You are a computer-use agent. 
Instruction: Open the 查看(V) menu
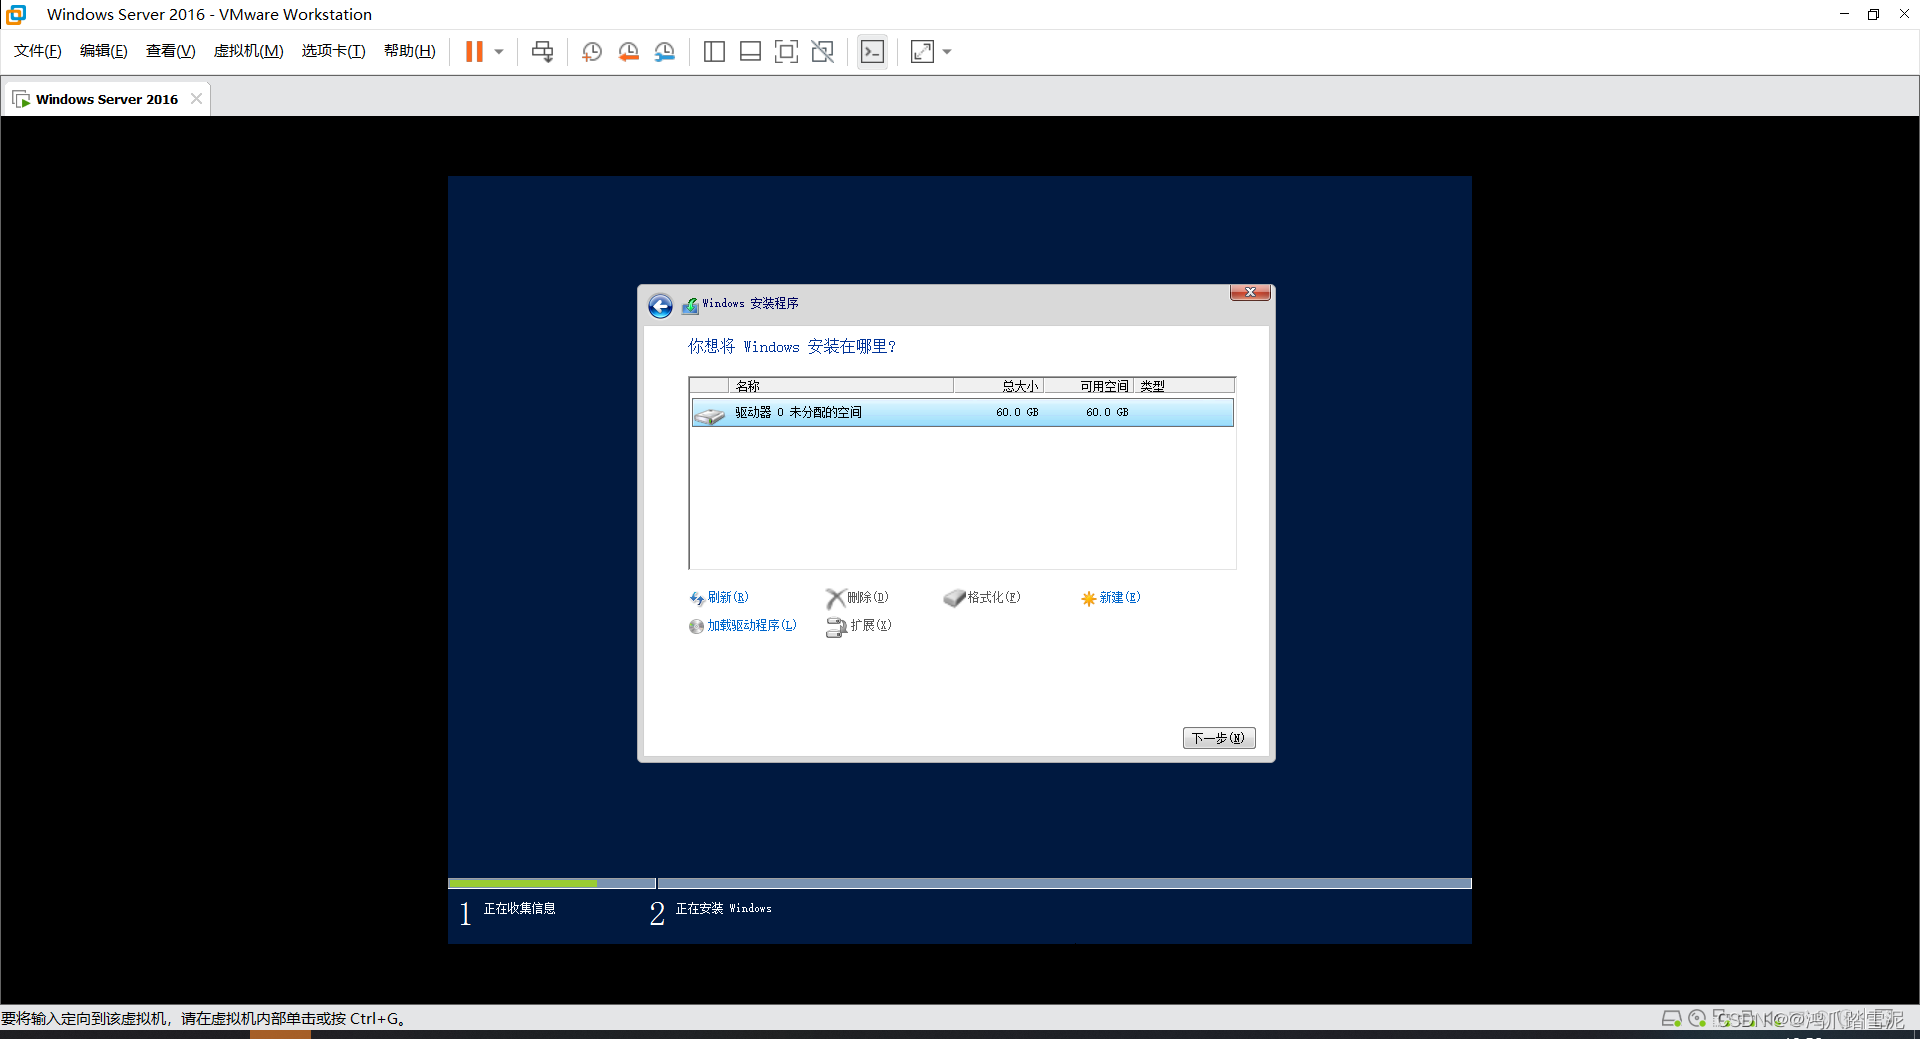(x=171, y=51)
